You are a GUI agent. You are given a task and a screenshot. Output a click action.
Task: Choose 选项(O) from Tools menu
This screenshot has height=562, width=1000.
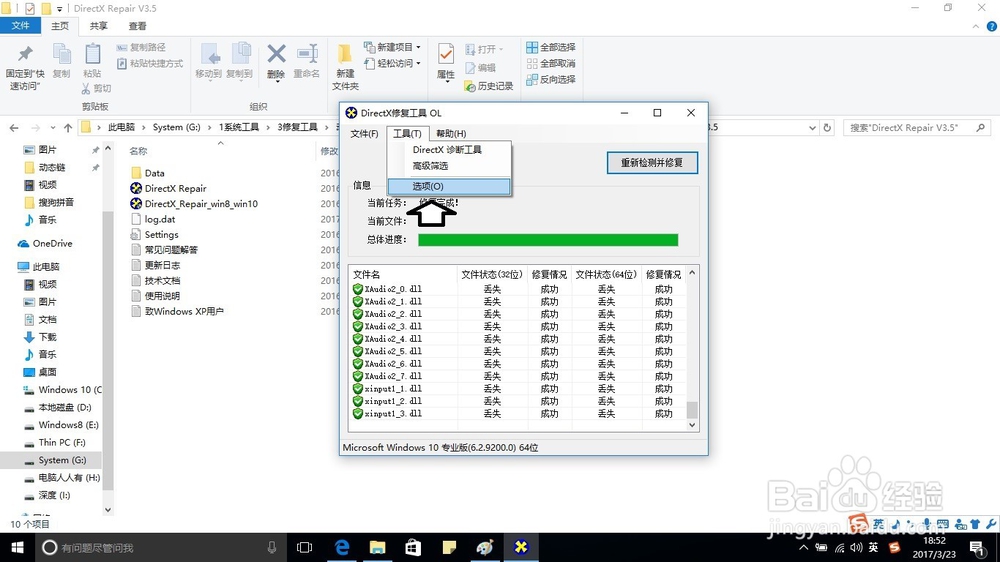coord(449,186)
